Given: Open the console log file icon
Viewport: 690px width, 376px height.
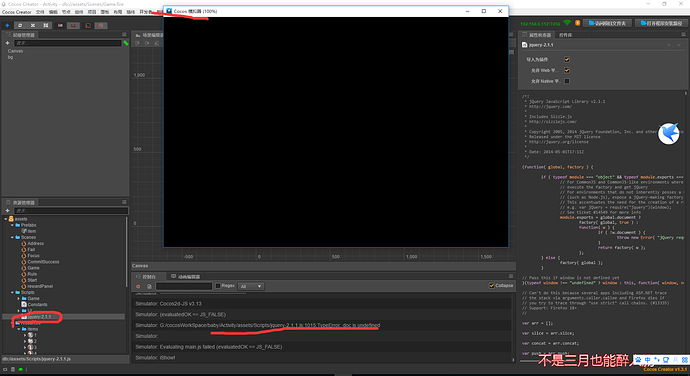Looking at the screenshot, I should point(149,287).
